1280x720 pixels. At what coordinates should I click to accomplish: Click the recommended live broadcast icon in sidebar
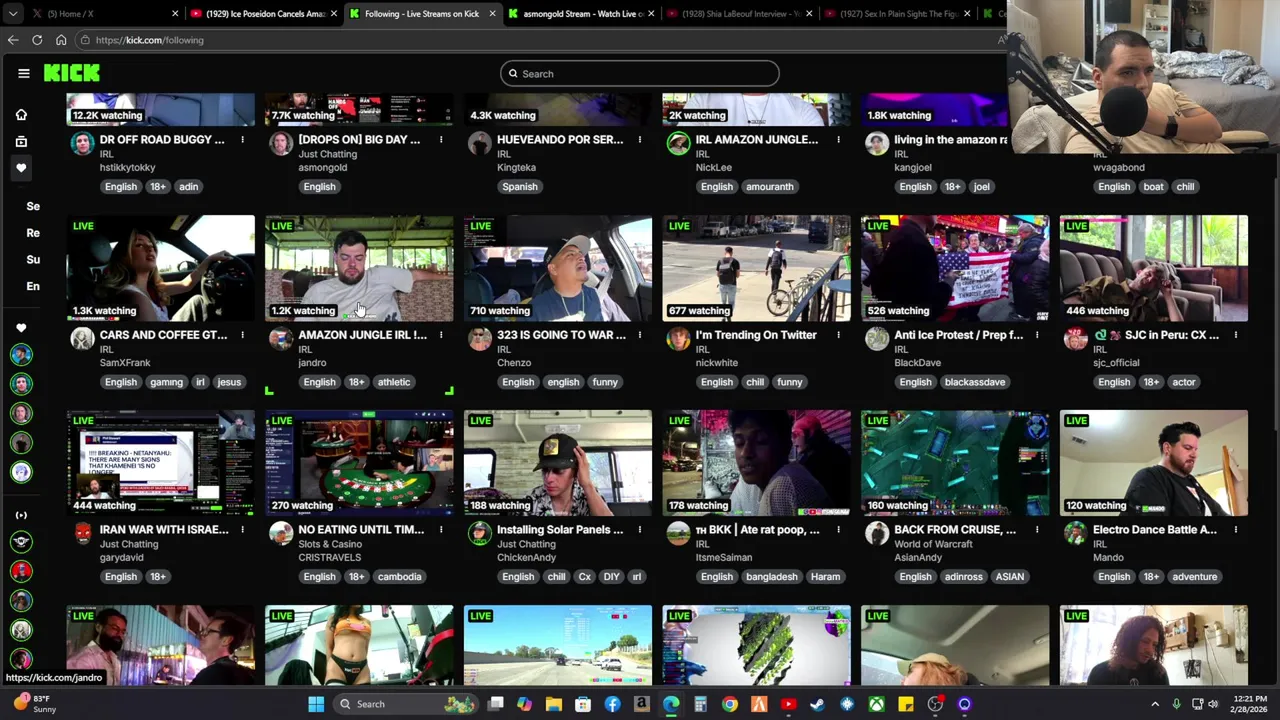pyautogui.click(x=21, y=515)
